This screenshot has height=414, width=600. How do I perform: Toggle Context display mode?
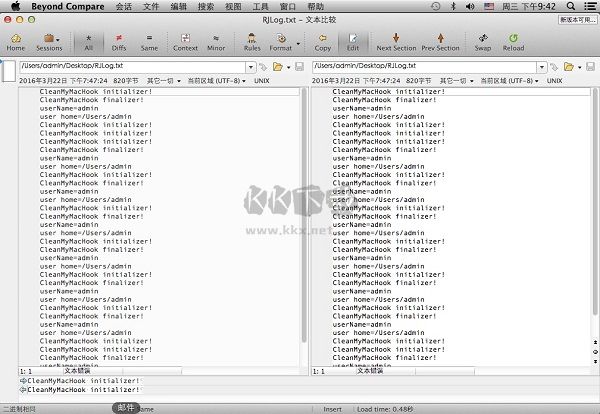[x=185, y=42]
